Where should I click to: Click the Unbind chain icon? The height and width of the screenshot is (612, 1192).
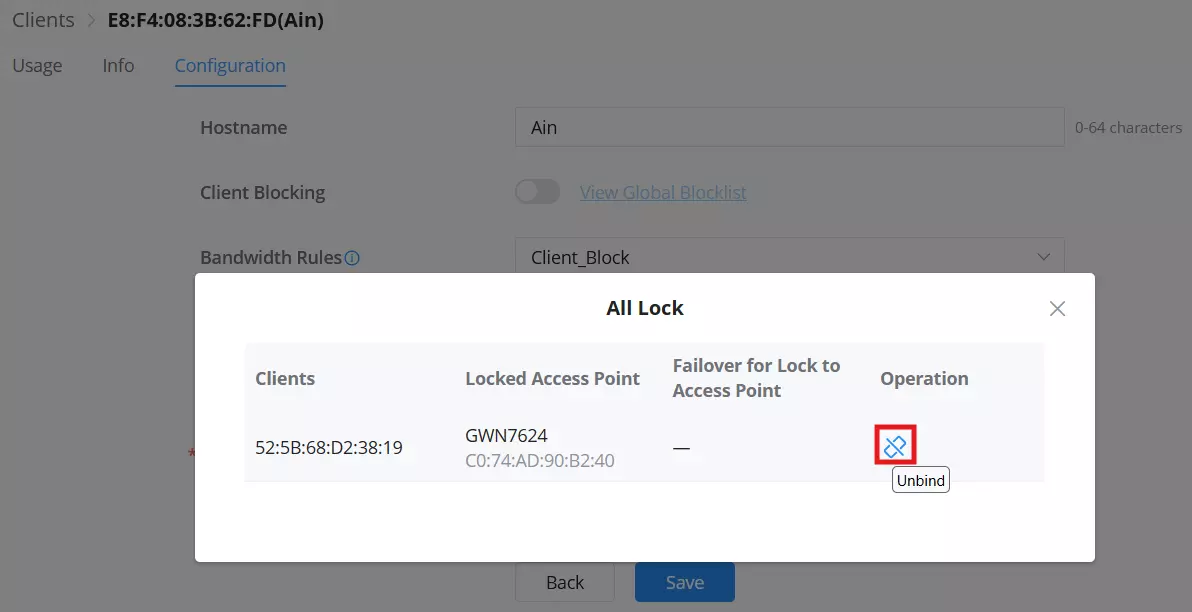(895, 446)
